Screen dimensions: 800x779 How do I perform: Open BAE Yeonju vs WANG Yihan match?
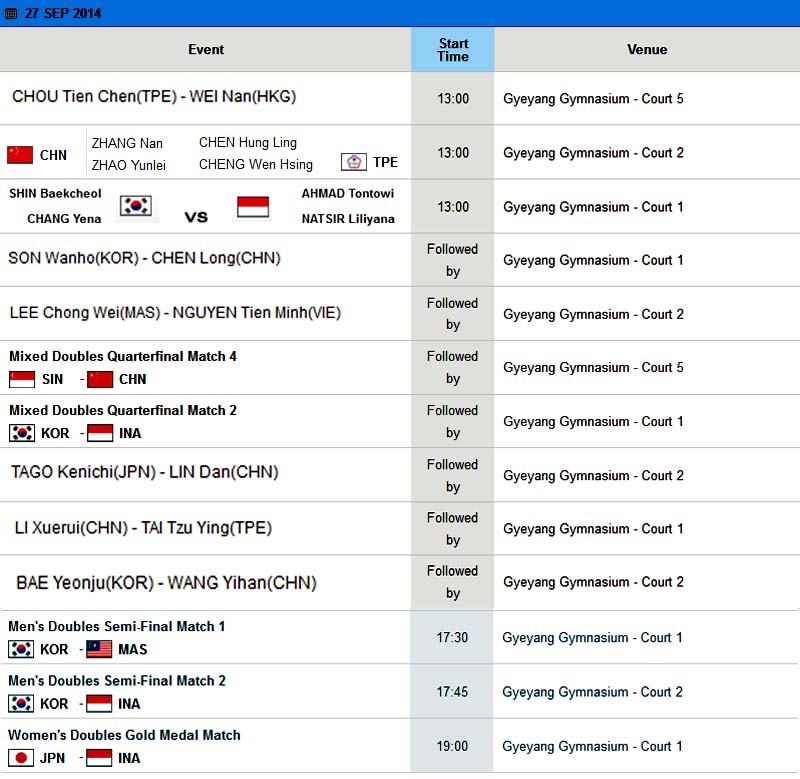pyautogui.click(x=166, y=582)
